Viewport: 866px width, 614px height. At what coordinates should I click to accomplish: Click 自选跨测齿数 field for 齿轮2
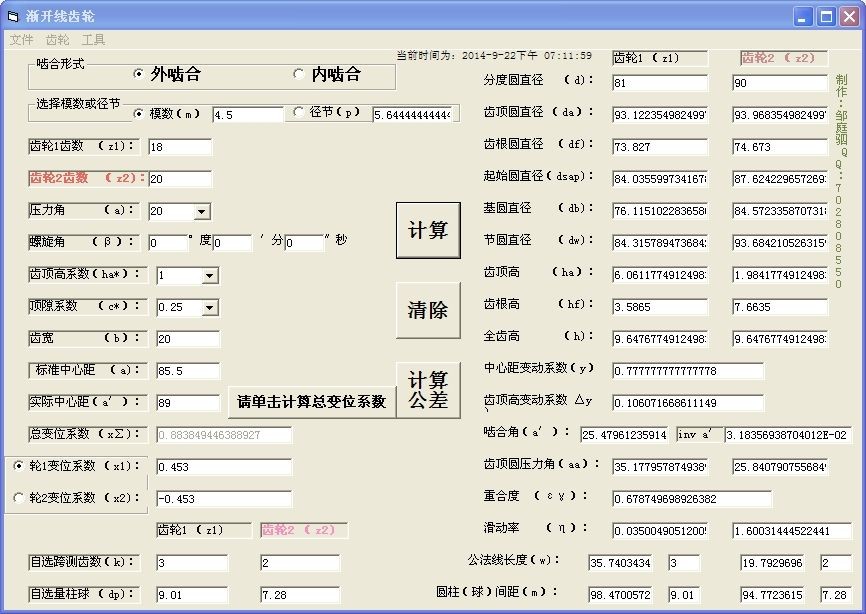click(x=300, y=563)
